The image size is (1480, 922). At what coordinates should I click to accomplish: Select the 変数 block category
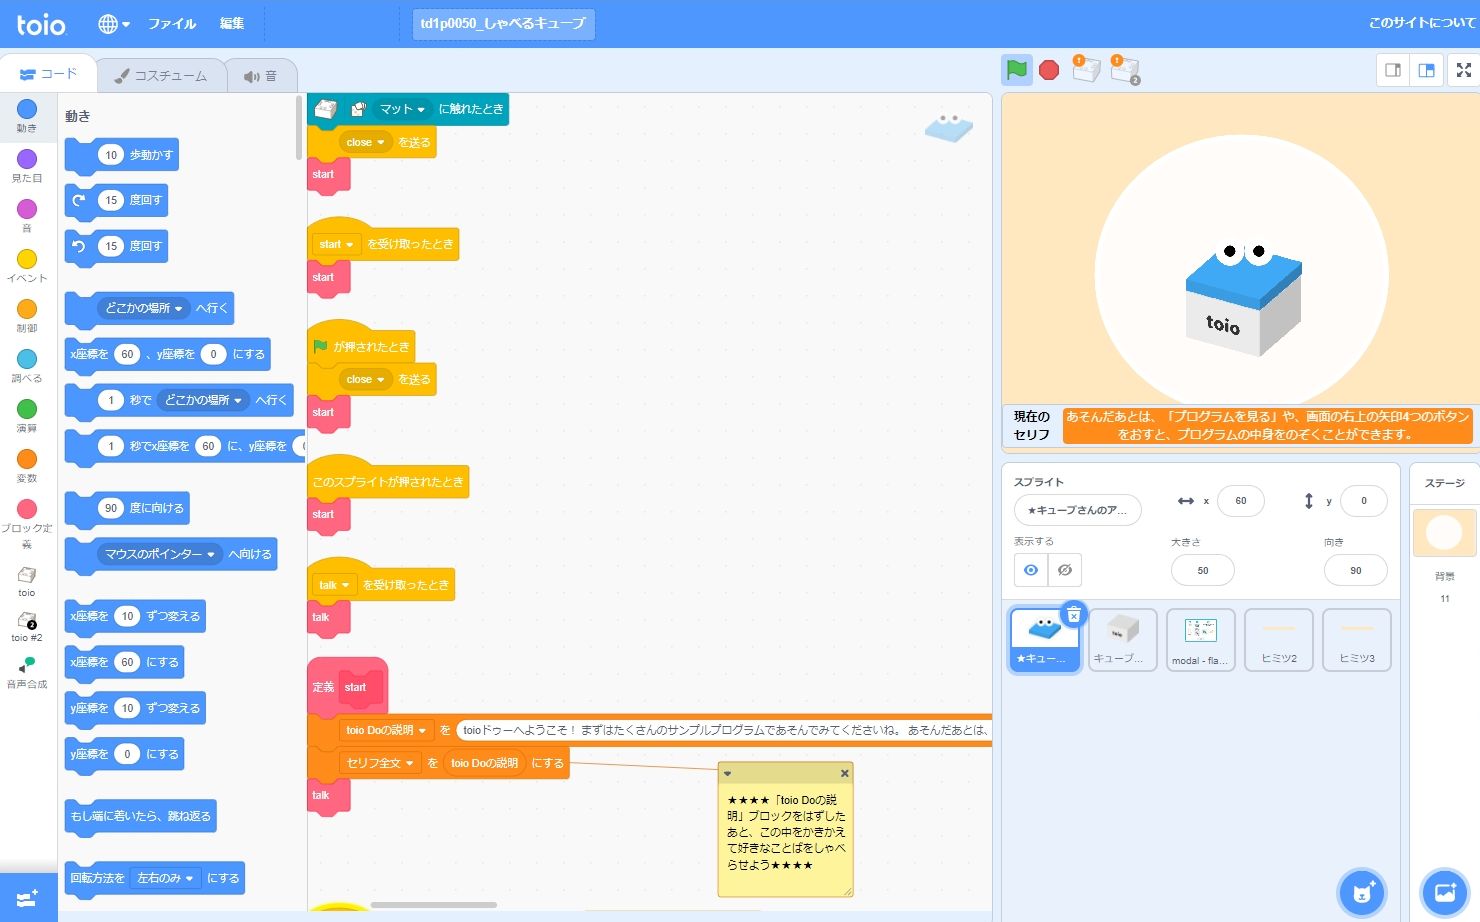(27, 466)
